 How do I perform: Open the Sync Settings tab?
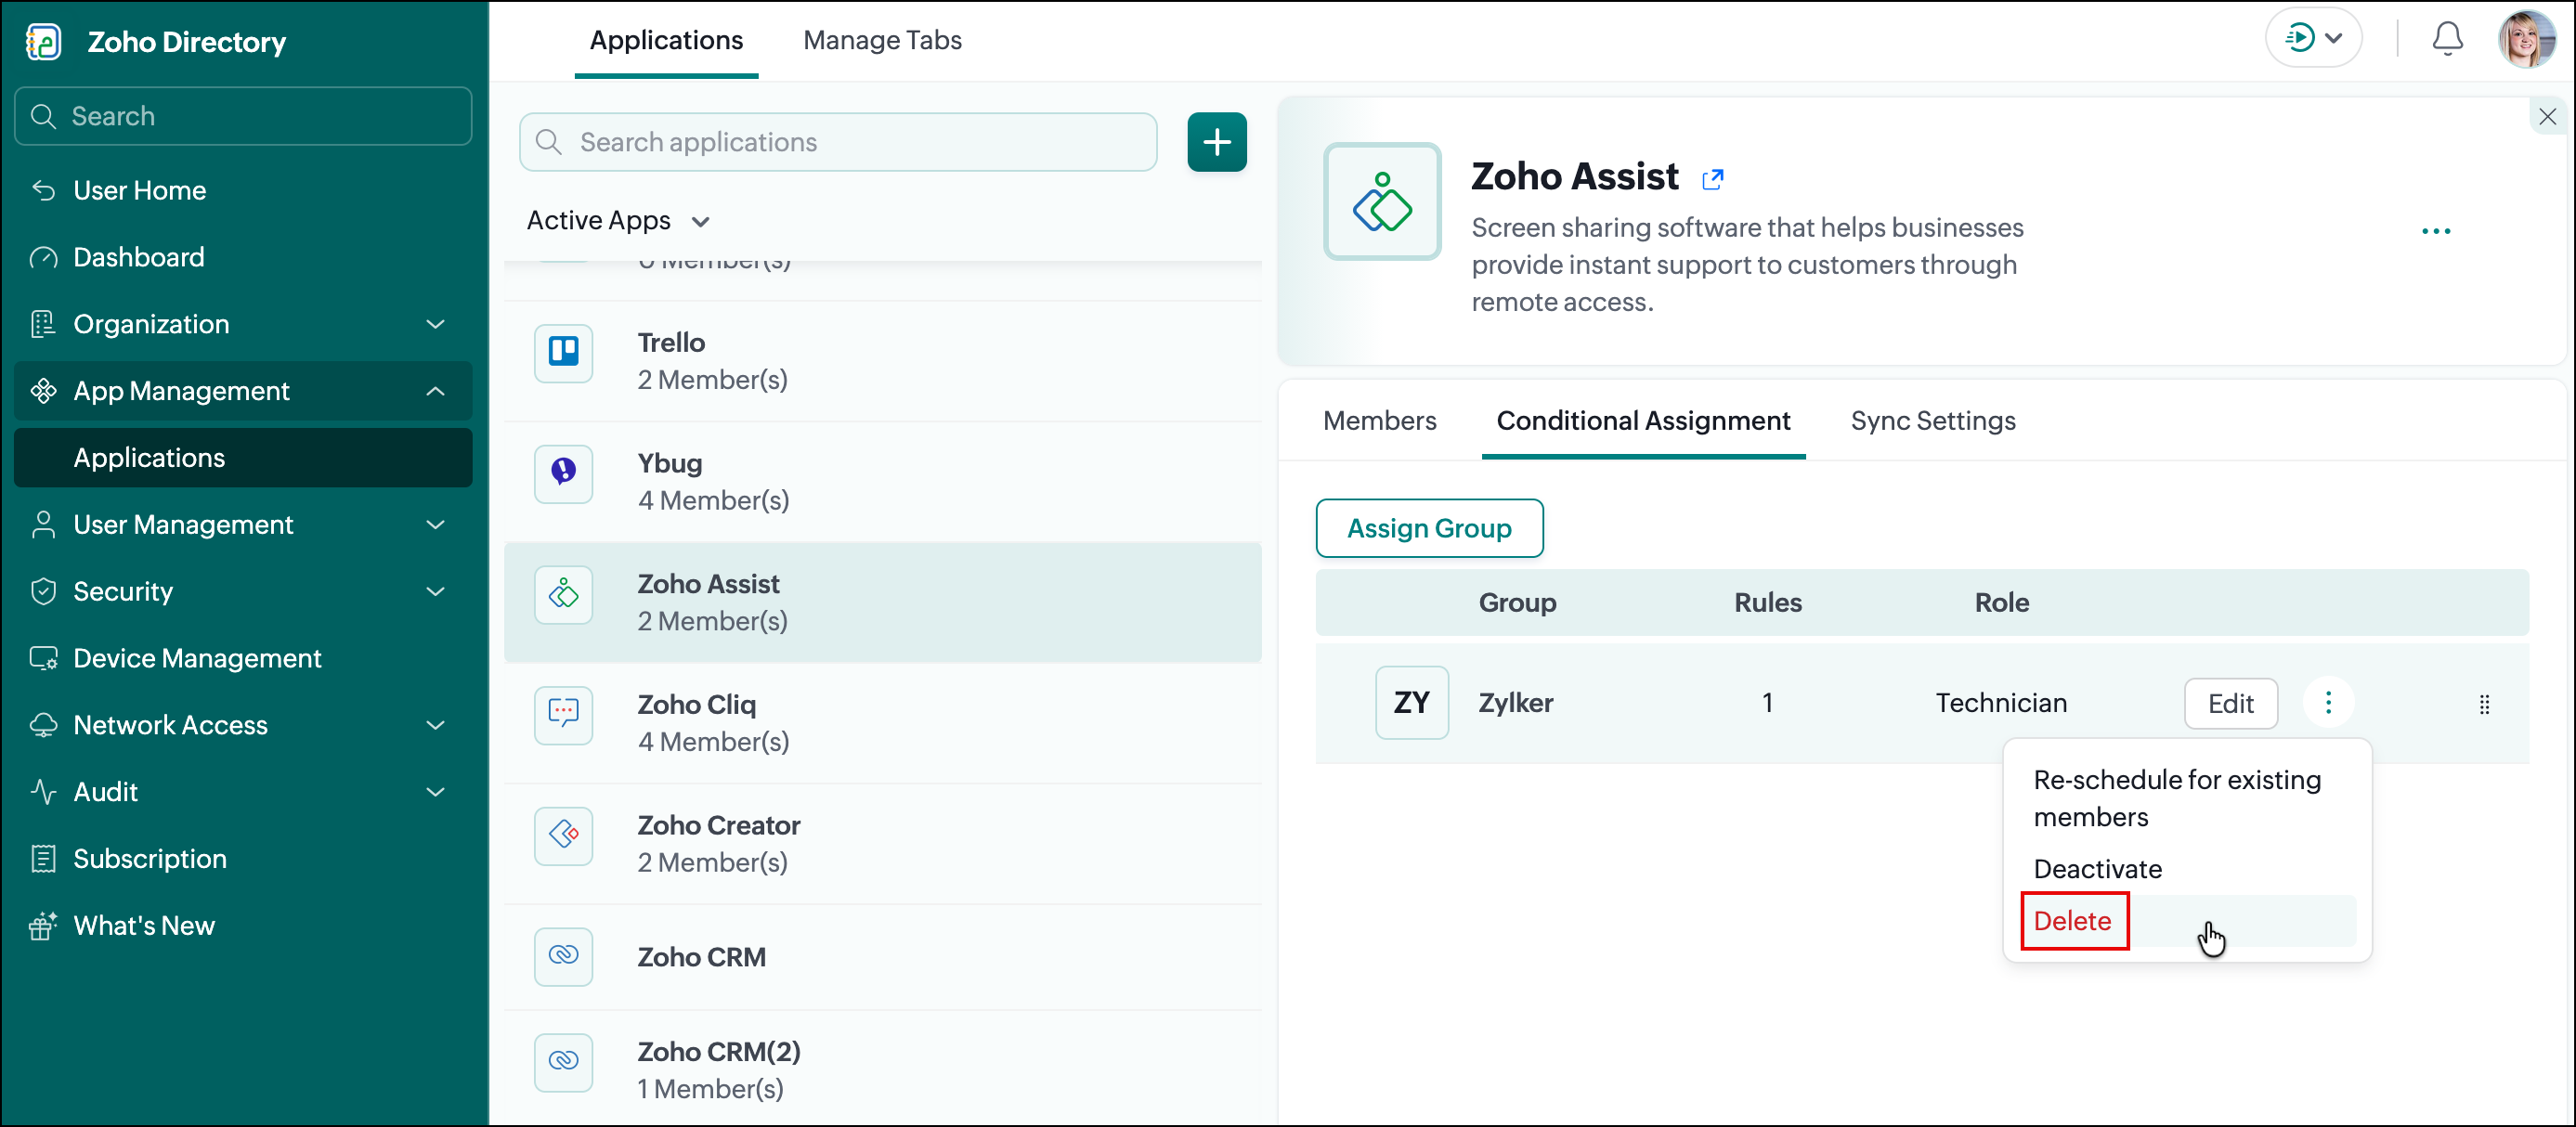click(x=1932, y=421)
